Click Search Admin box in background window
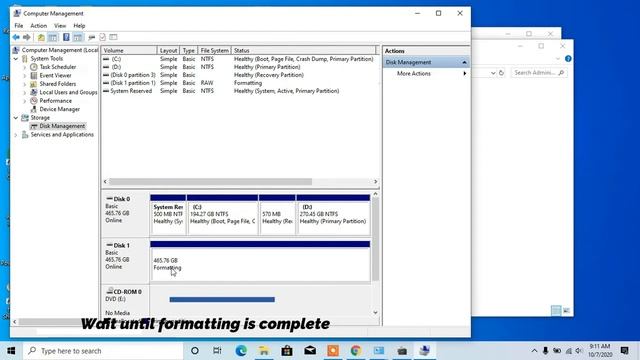 click(539, 73)
